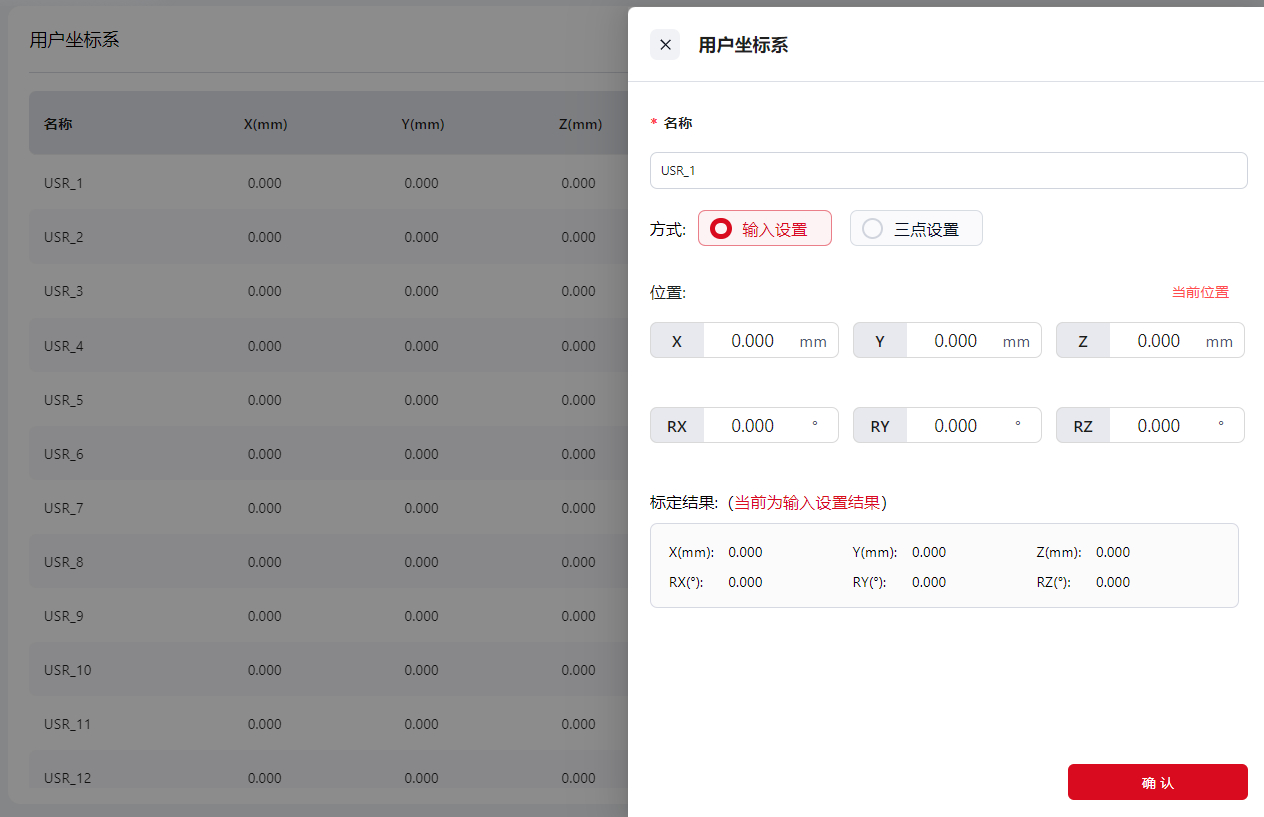This screenshot has width=1264, height=817.
Task: Click the USR_11 table entry
Action: coord(67,724)
